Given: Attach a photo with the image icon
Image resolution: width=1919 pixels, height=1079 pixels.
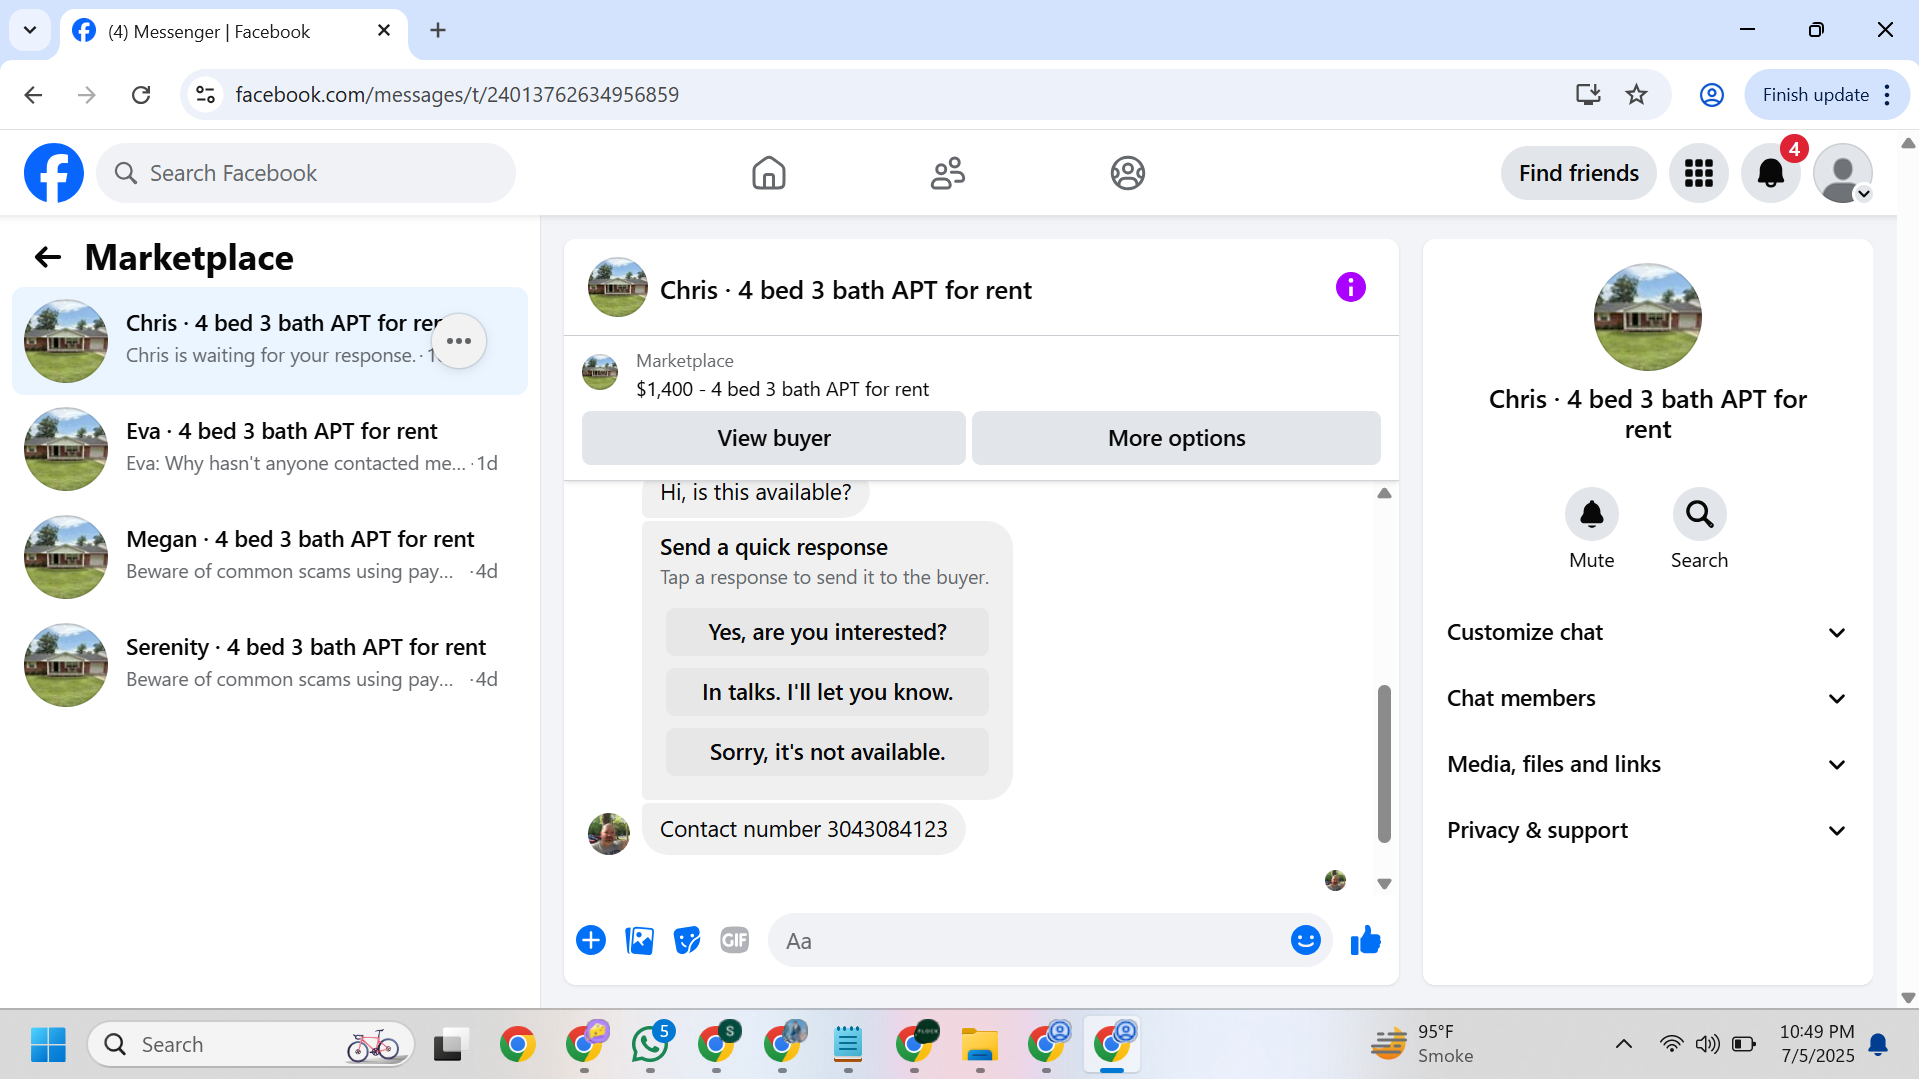Looking at the screenshot, I should point(639,940).
